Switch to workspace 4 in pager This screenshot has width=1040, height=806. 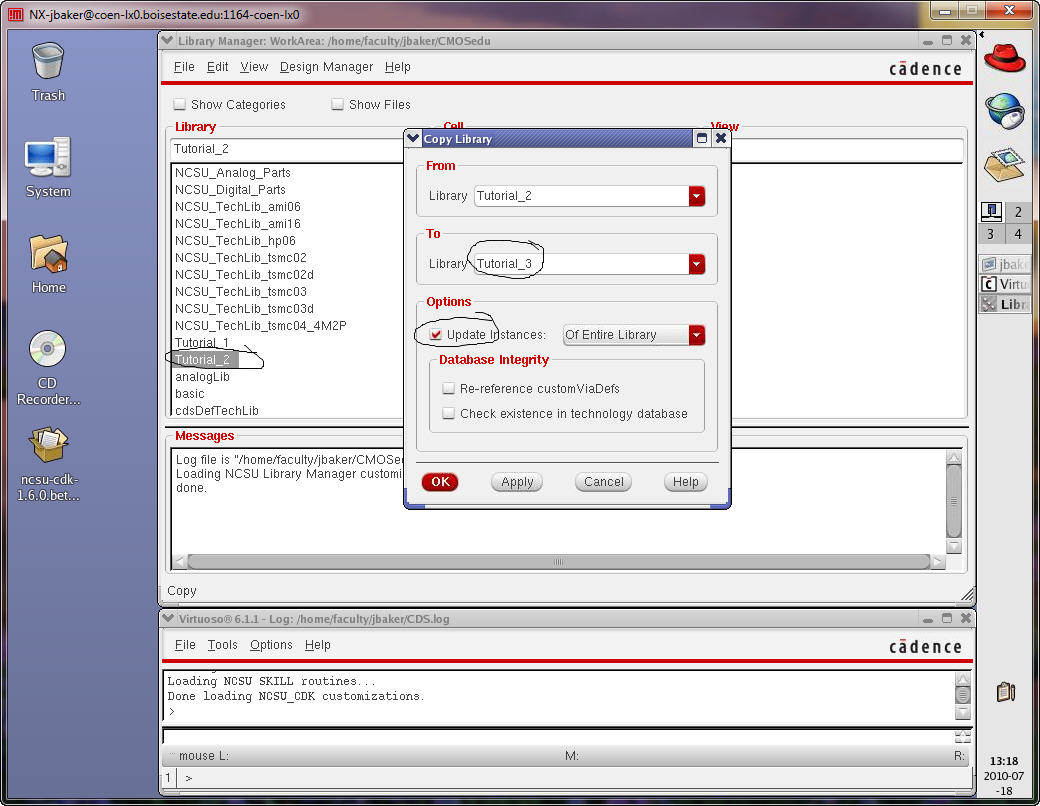coord(1017,234)
